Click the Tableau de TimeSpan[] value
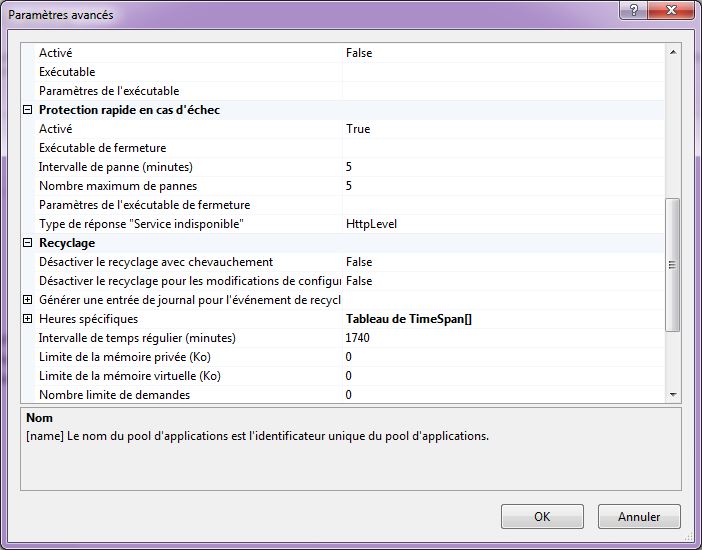The image size is (702, 550). pos(409,319)
